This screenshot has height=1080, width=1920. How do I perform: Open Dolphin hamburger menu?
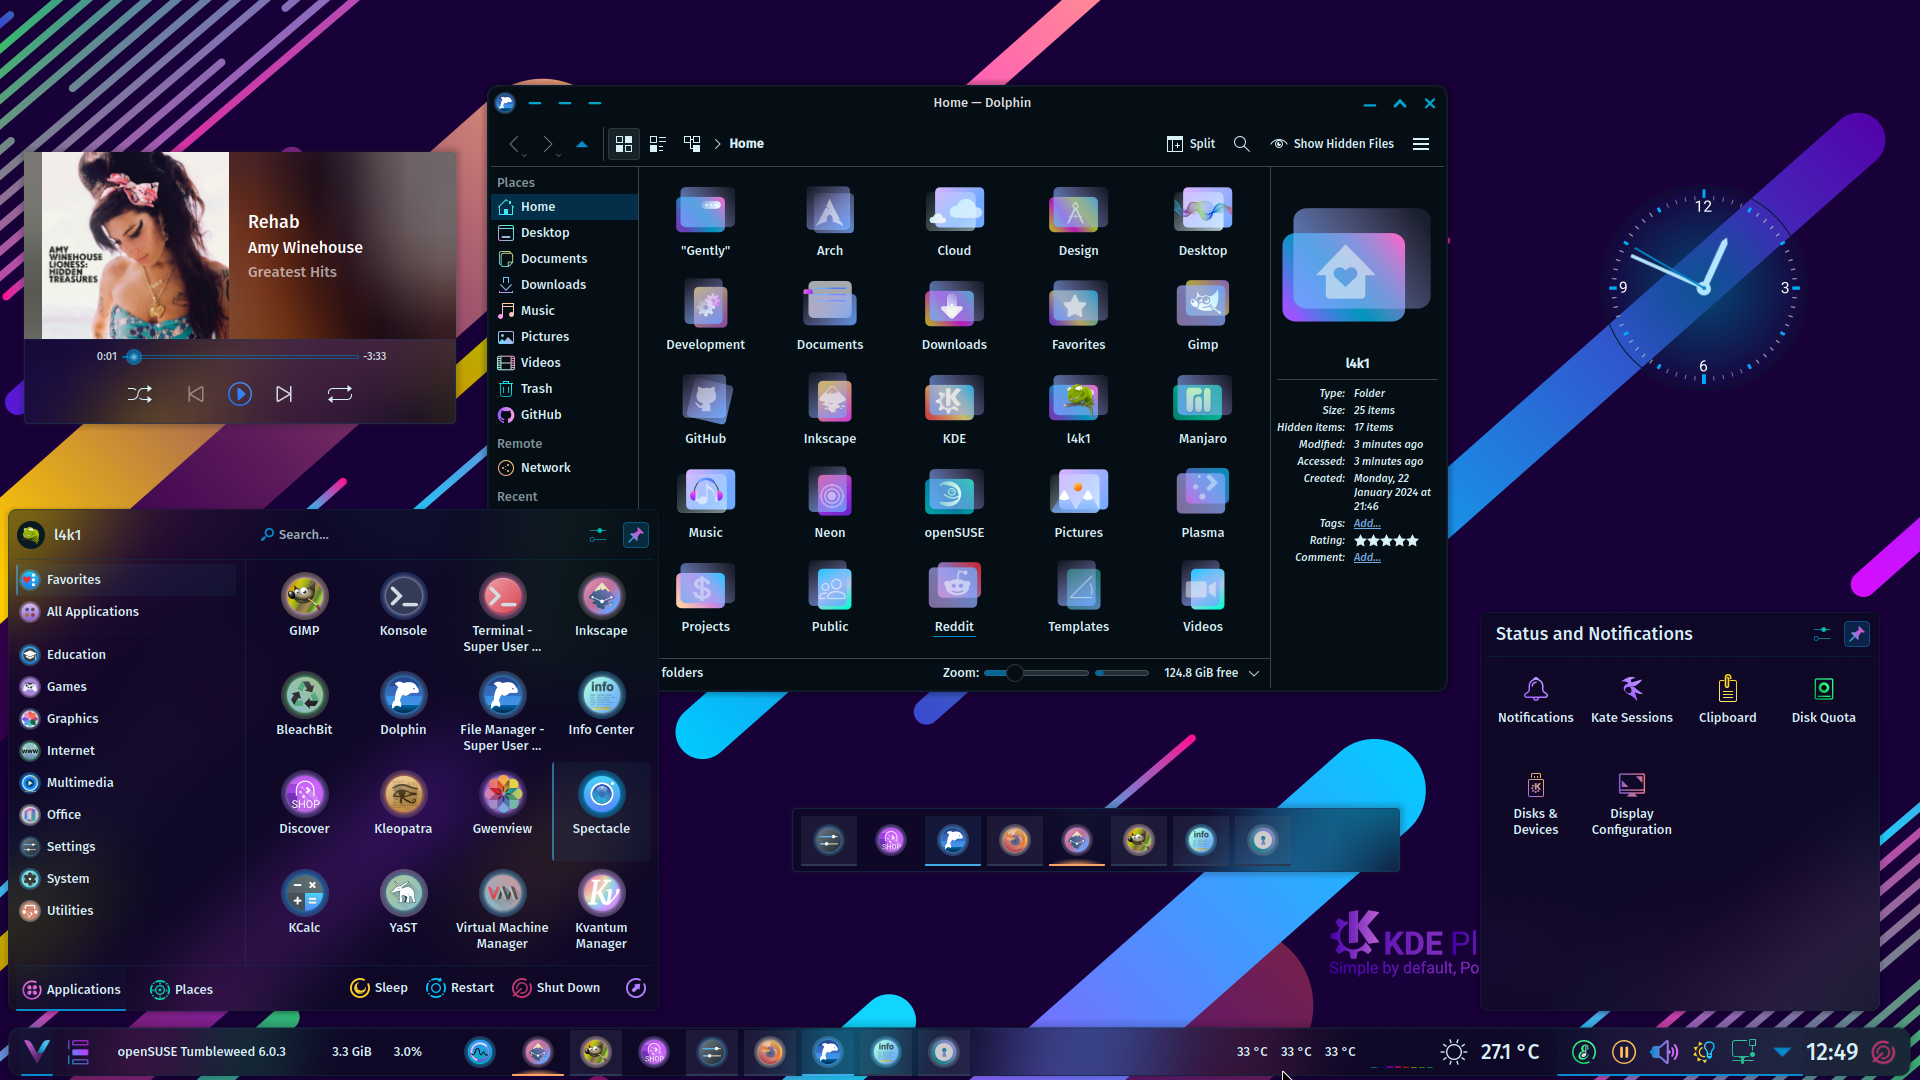point(1421,144)
